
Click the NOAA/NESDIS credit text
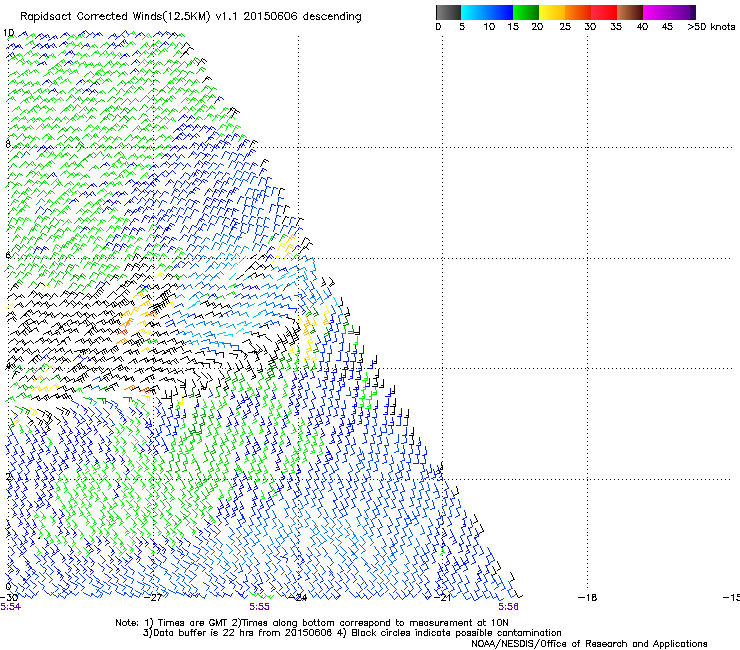point(589,644)
